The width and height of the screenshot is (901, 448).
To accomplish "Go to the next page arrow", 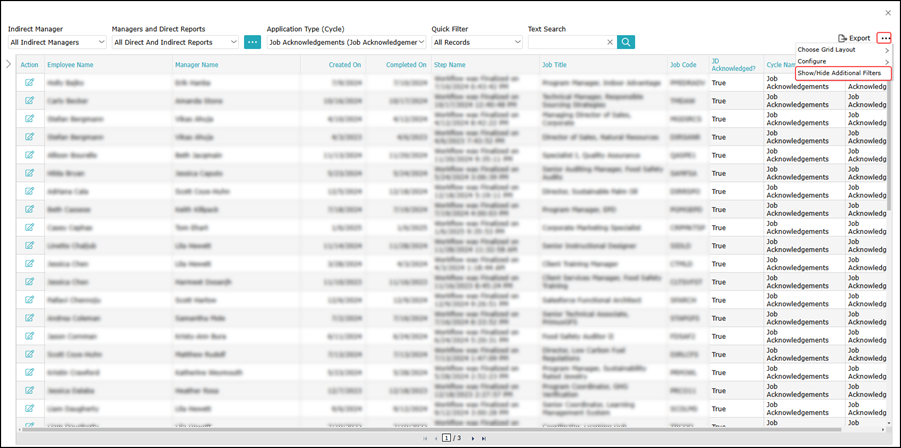I will (471, 438).
